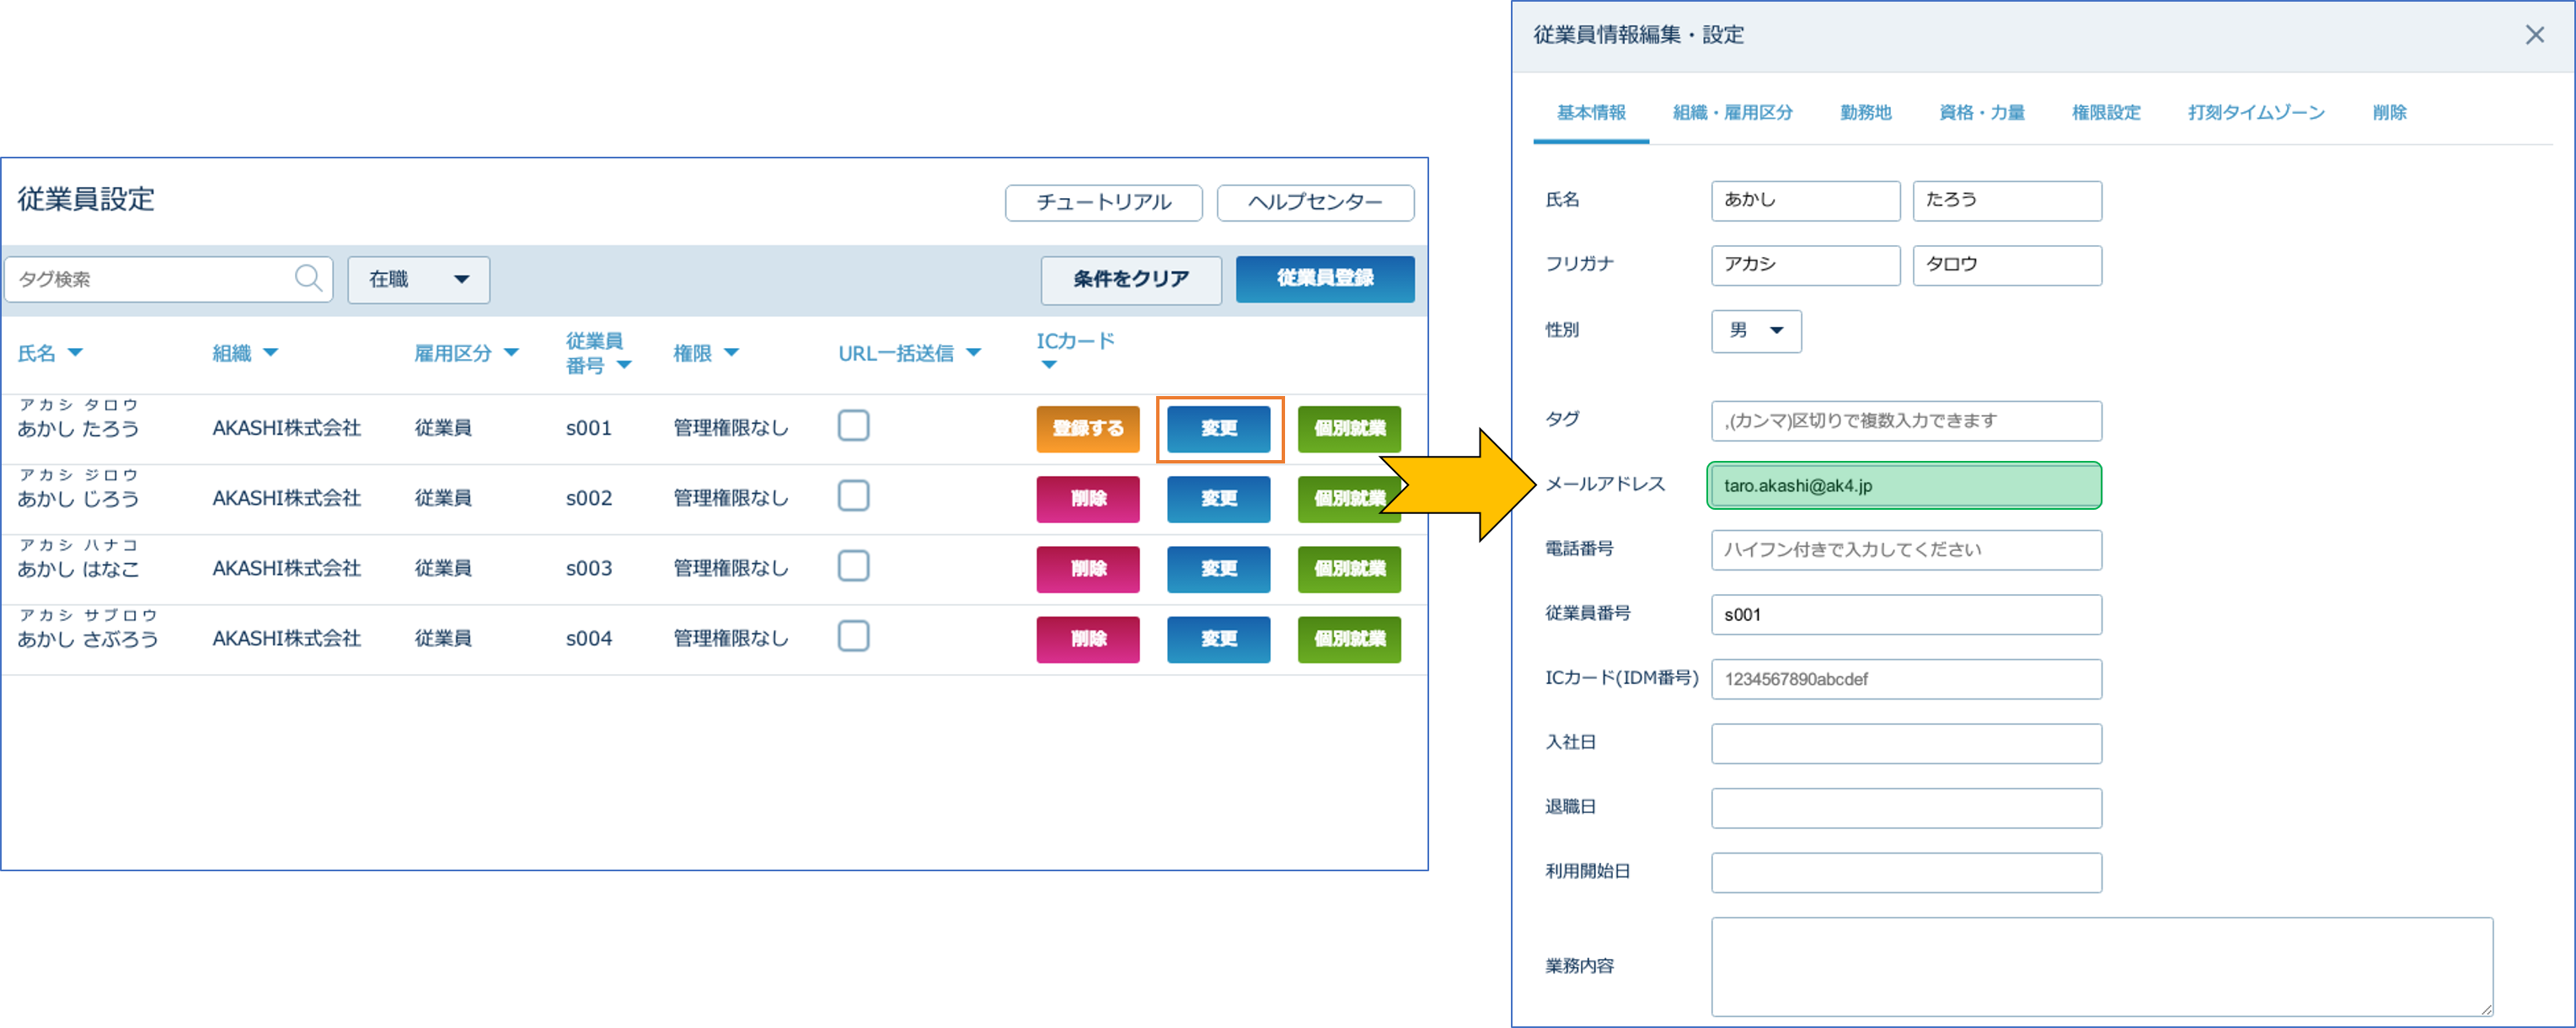Tick the URL checkbox for s003 row

click(x=853, y=566)
